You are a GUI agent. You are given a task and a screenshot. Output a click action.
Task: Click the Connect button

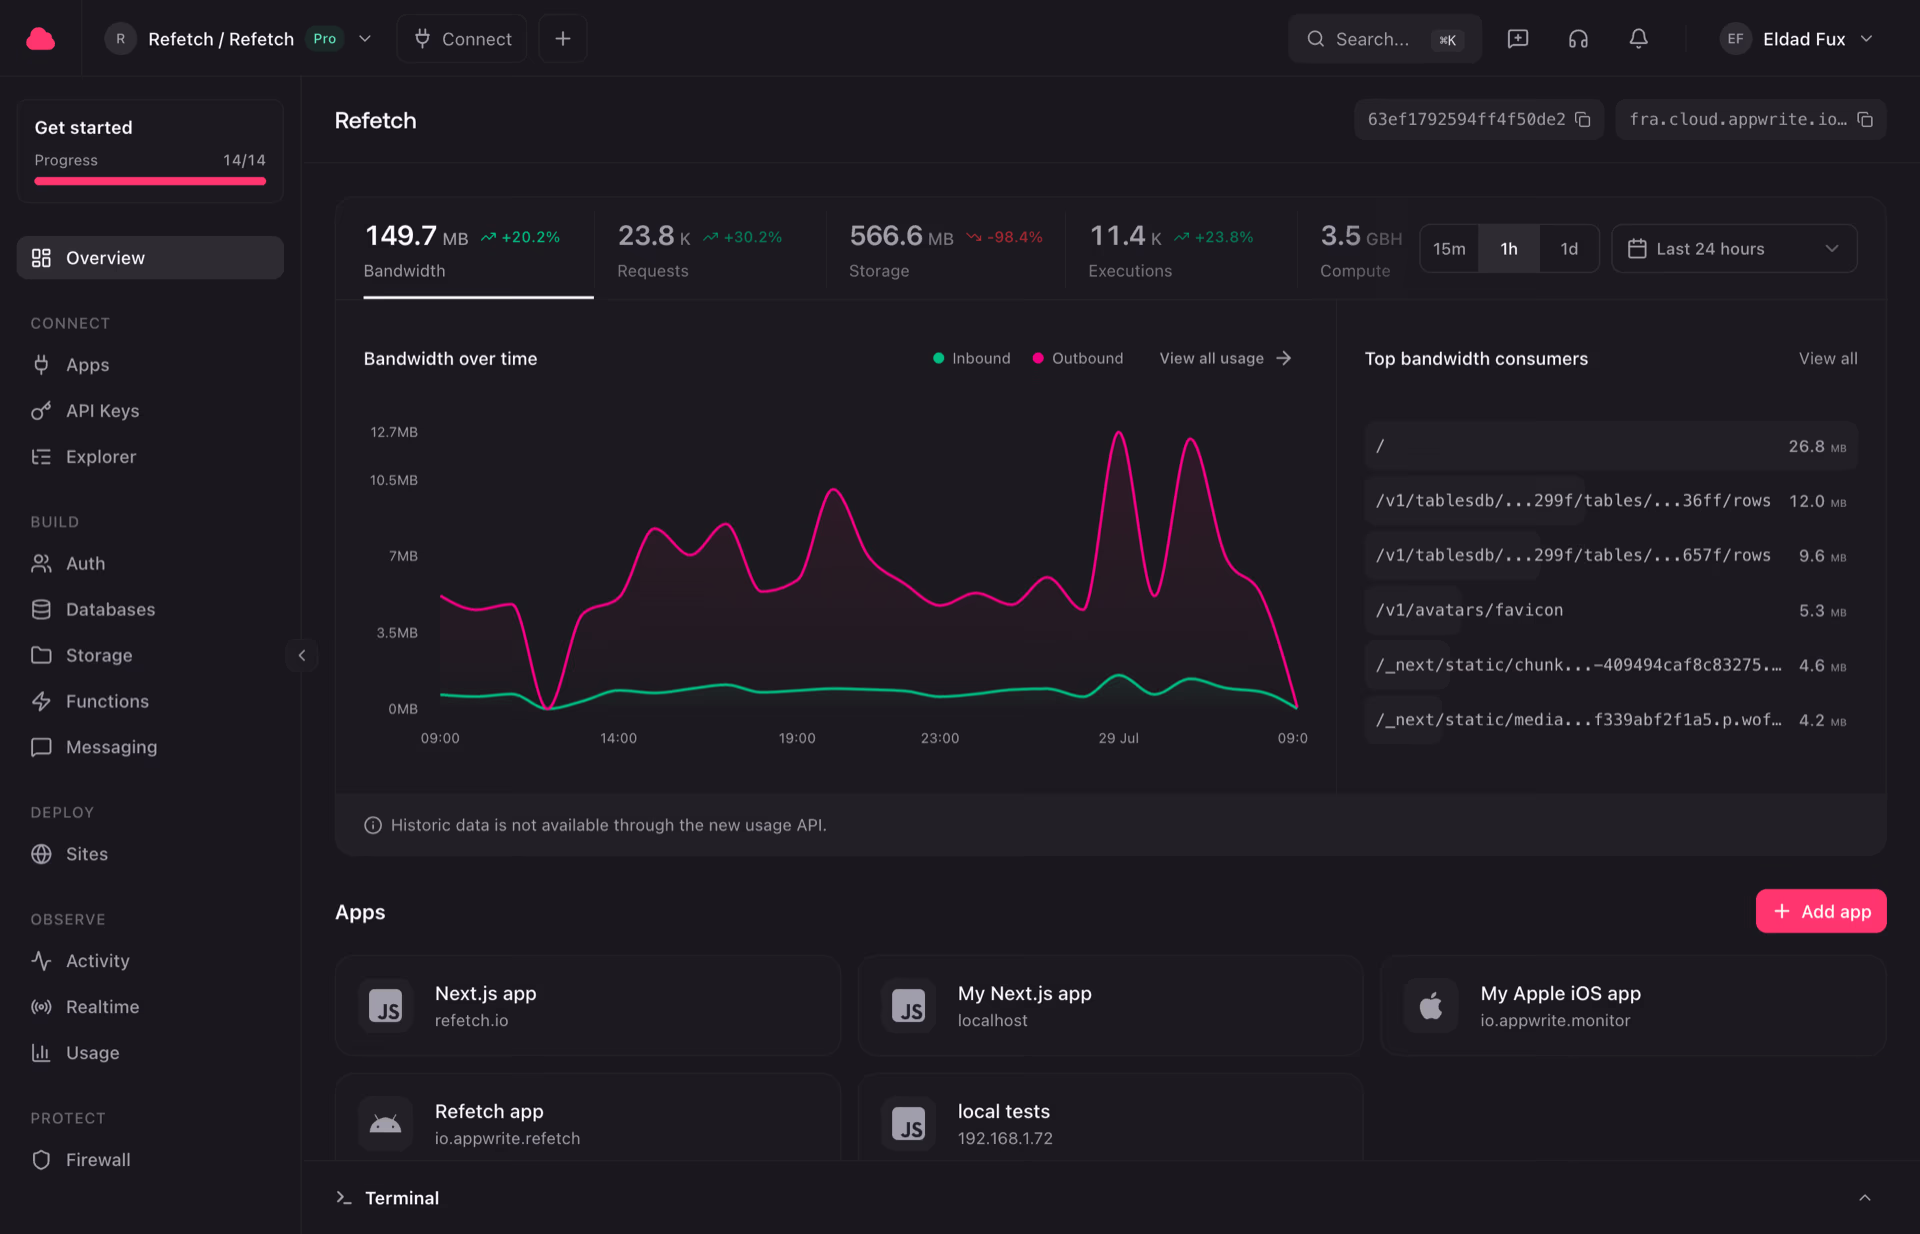[462, 39]
